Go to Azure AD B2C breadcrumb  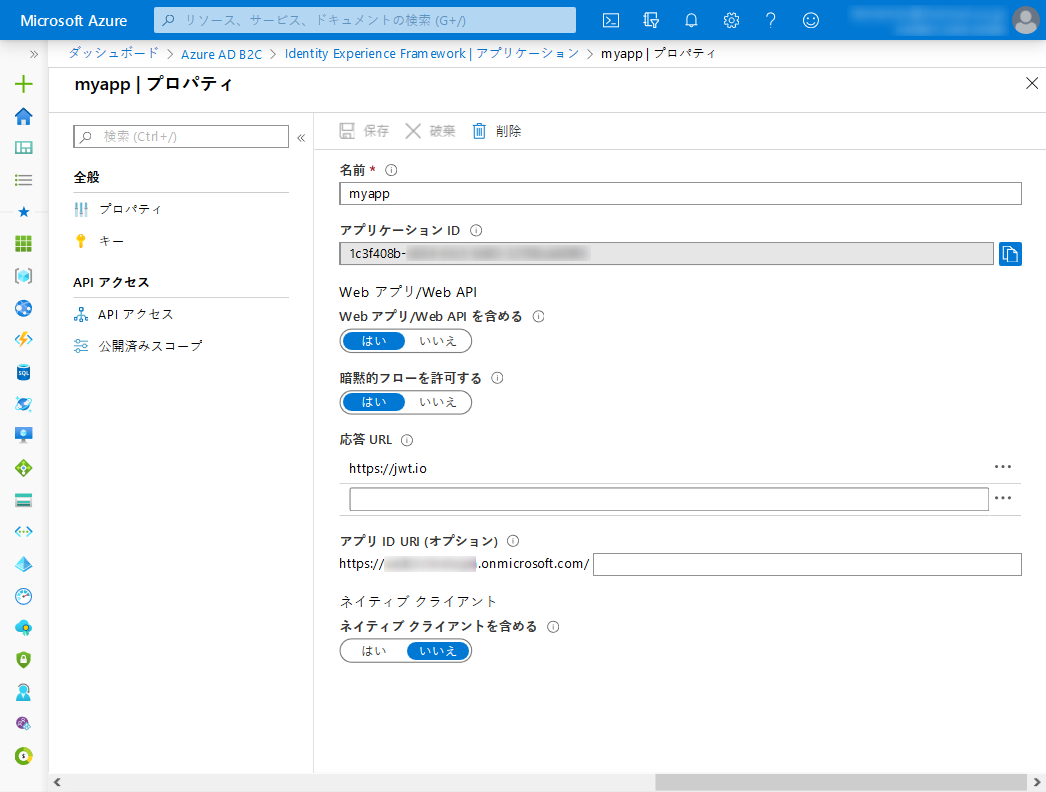coord(221,54)
